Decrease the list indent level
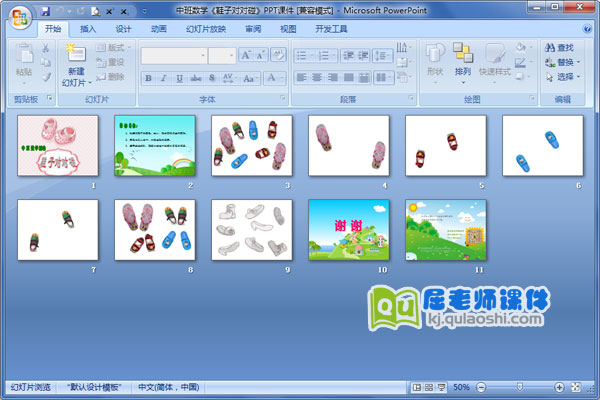This screenshot has width=600, height=400. click(347, 56)
